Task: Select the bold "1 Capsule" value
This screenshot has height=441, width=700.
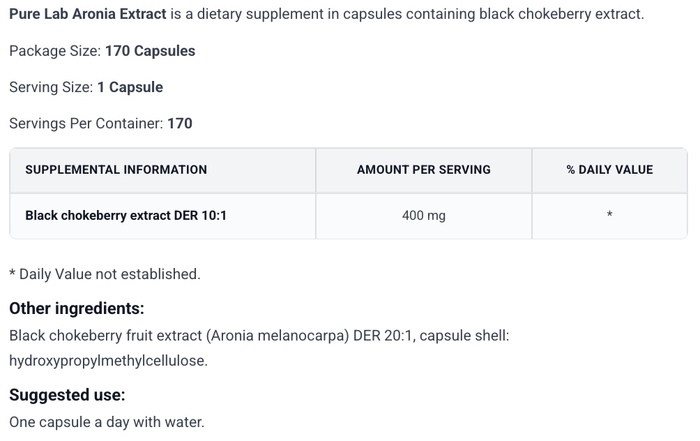Action: tap(130, 87)
